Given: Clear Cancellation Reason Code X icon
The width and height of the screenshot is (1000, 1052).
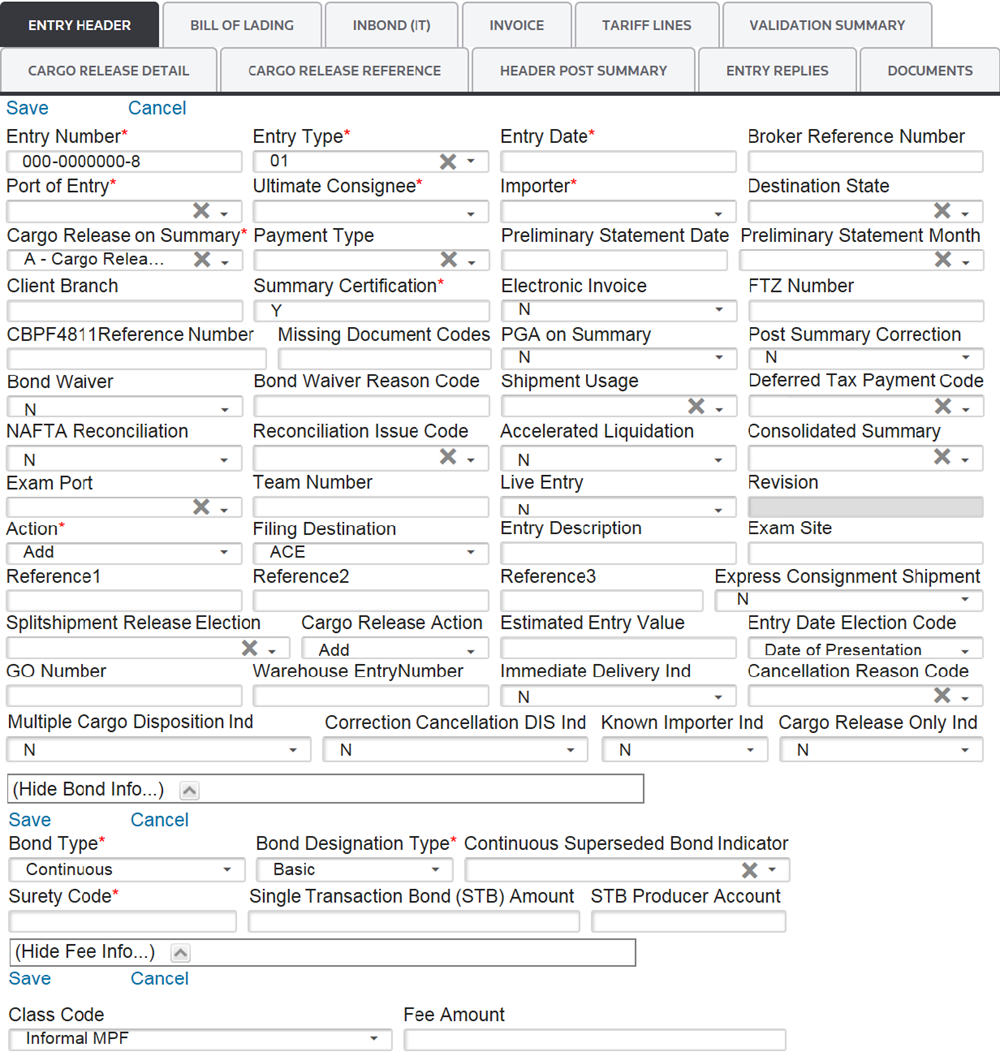Looking at the screenshot, I should [x=942, y=695].
